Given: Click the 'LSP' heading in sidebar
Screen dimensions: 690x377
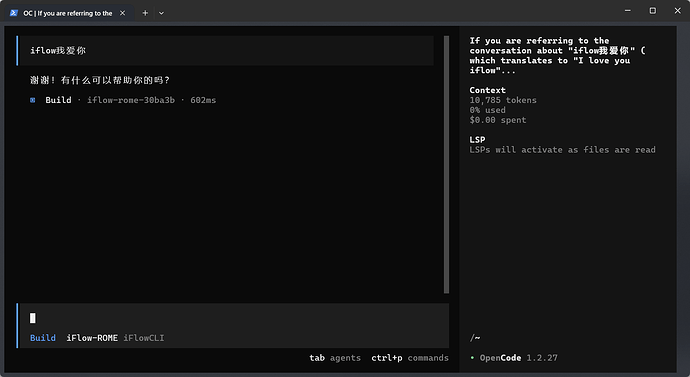Looking at the screenshot, I should pos(477,140).
